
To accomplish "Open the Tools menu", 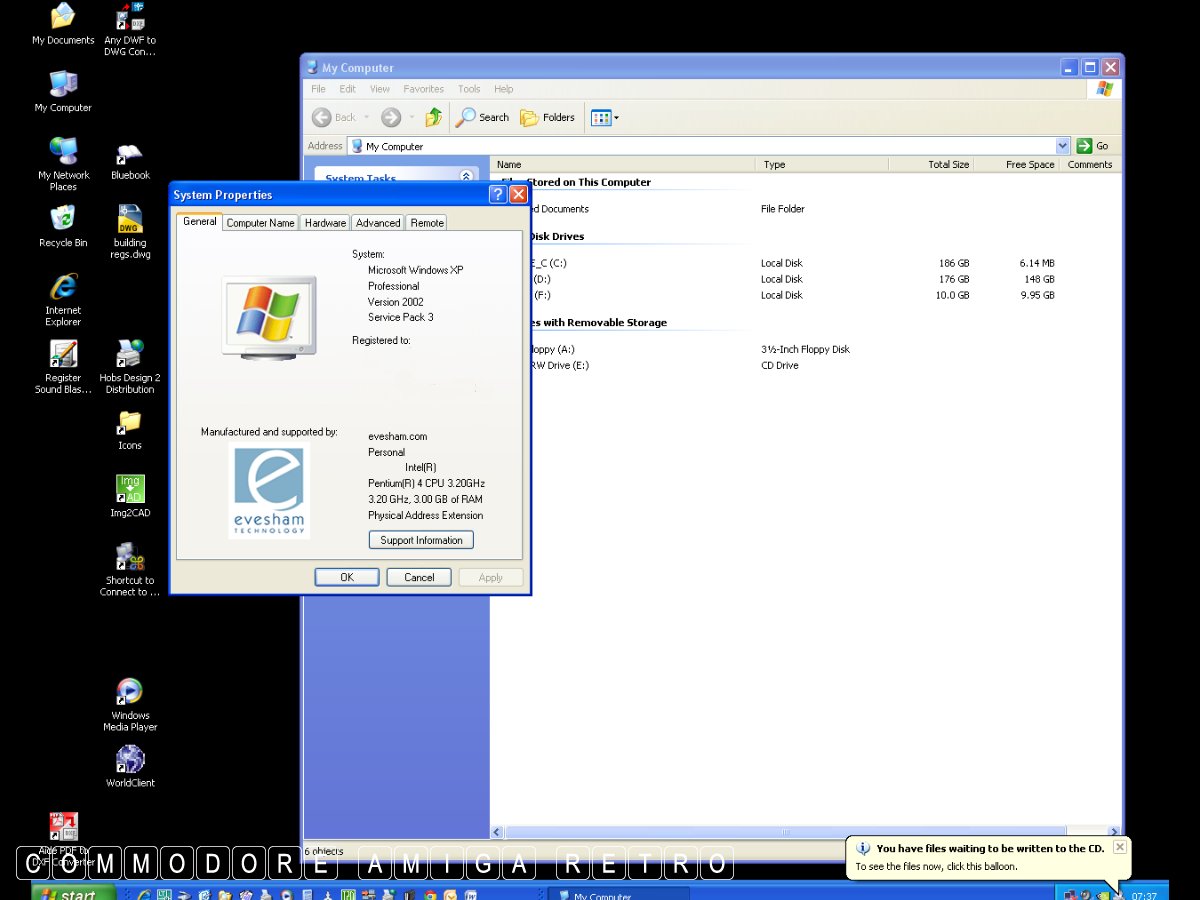I will tap(469, 89).
